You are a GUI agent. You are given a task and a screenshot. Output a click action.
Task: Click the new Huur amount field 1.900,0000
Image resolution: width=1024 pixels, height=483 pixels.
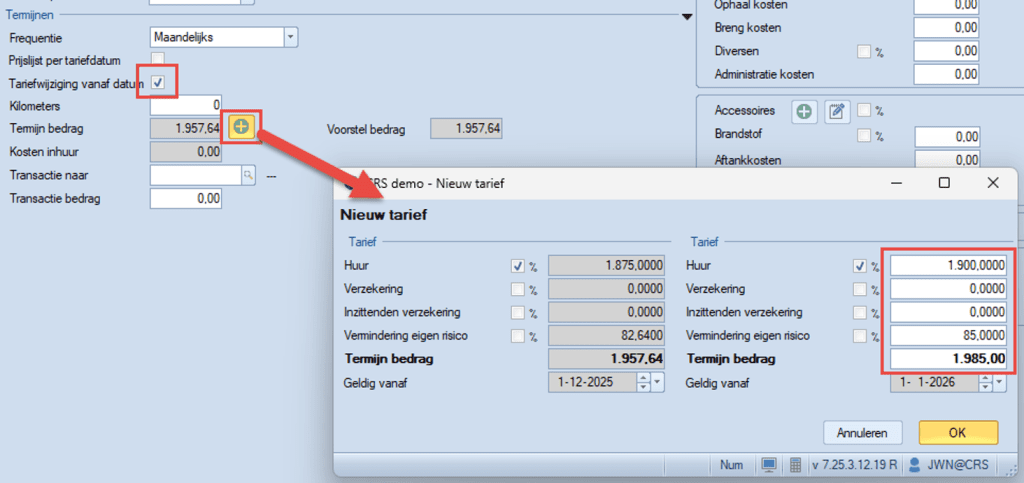point(948,266)
